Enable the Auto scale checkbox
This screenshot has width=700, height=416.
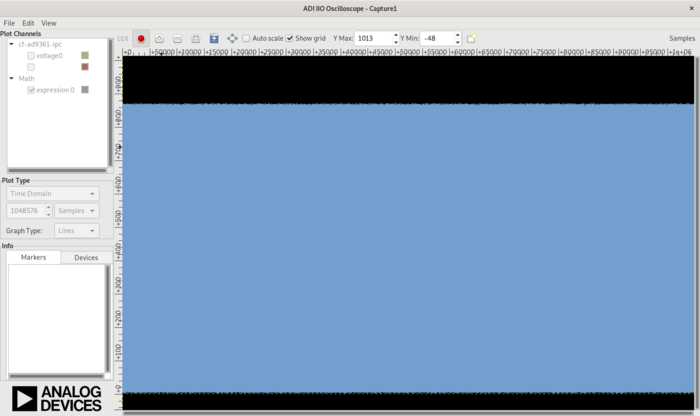[246, 38]
